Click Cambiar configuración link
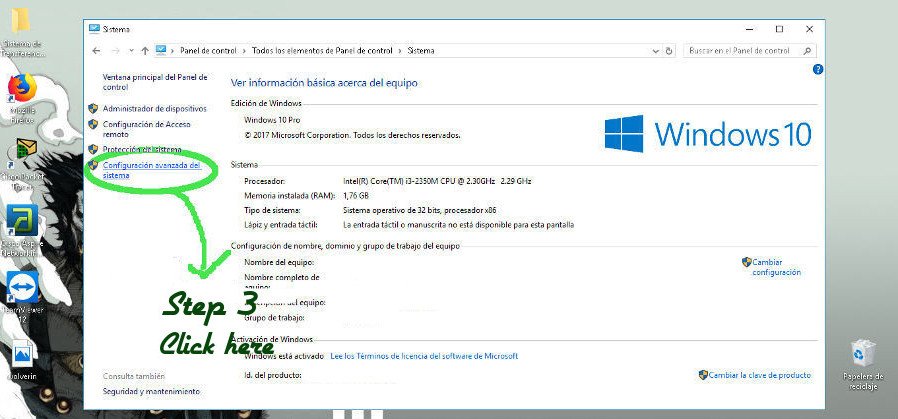The height and width of the screenshot is (419, 898). pos(776,267)
